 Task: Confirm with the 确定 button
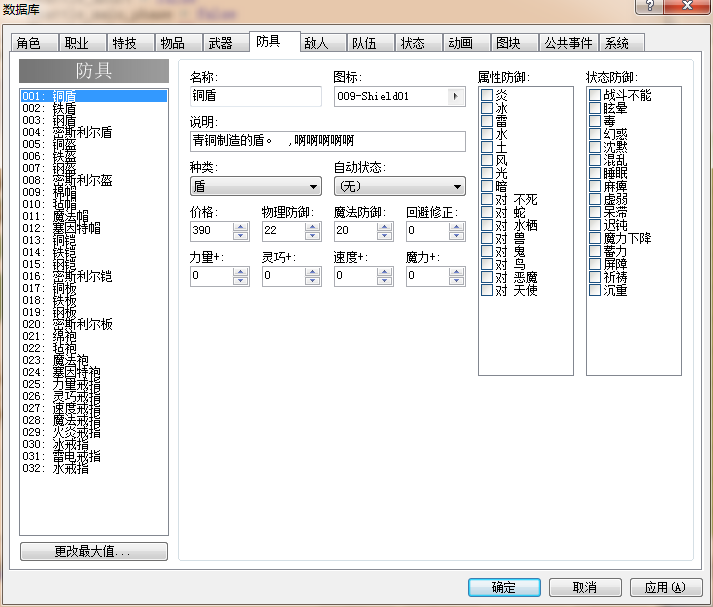click(x=504, y=587)
